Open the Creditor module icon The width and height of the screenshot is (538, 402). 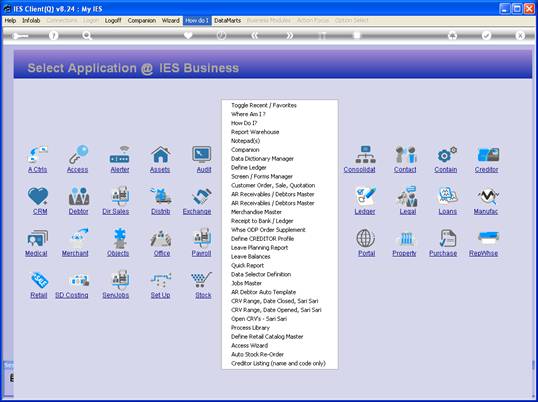[488, 154]
